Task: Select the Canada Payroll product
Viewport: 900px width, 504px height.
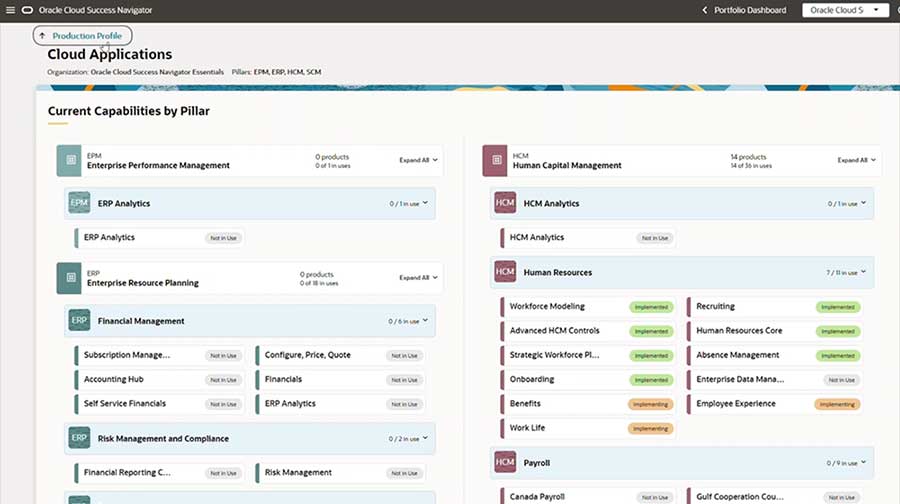Action: 588,497
